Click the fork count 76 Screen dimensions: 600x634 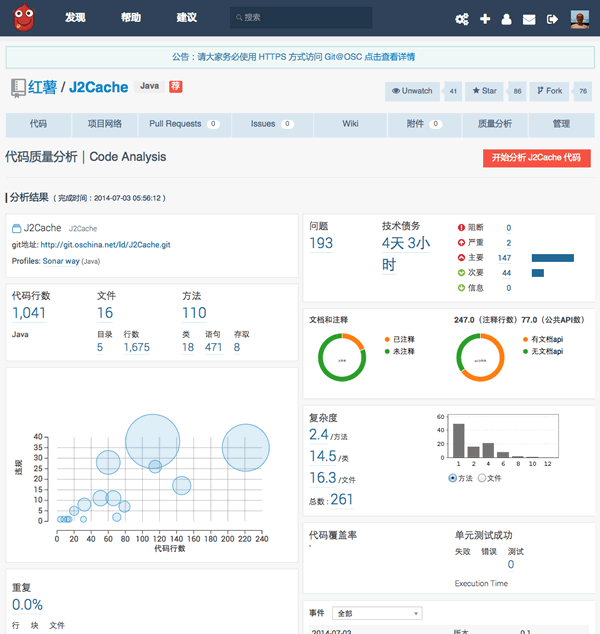[x=583, y=91]
